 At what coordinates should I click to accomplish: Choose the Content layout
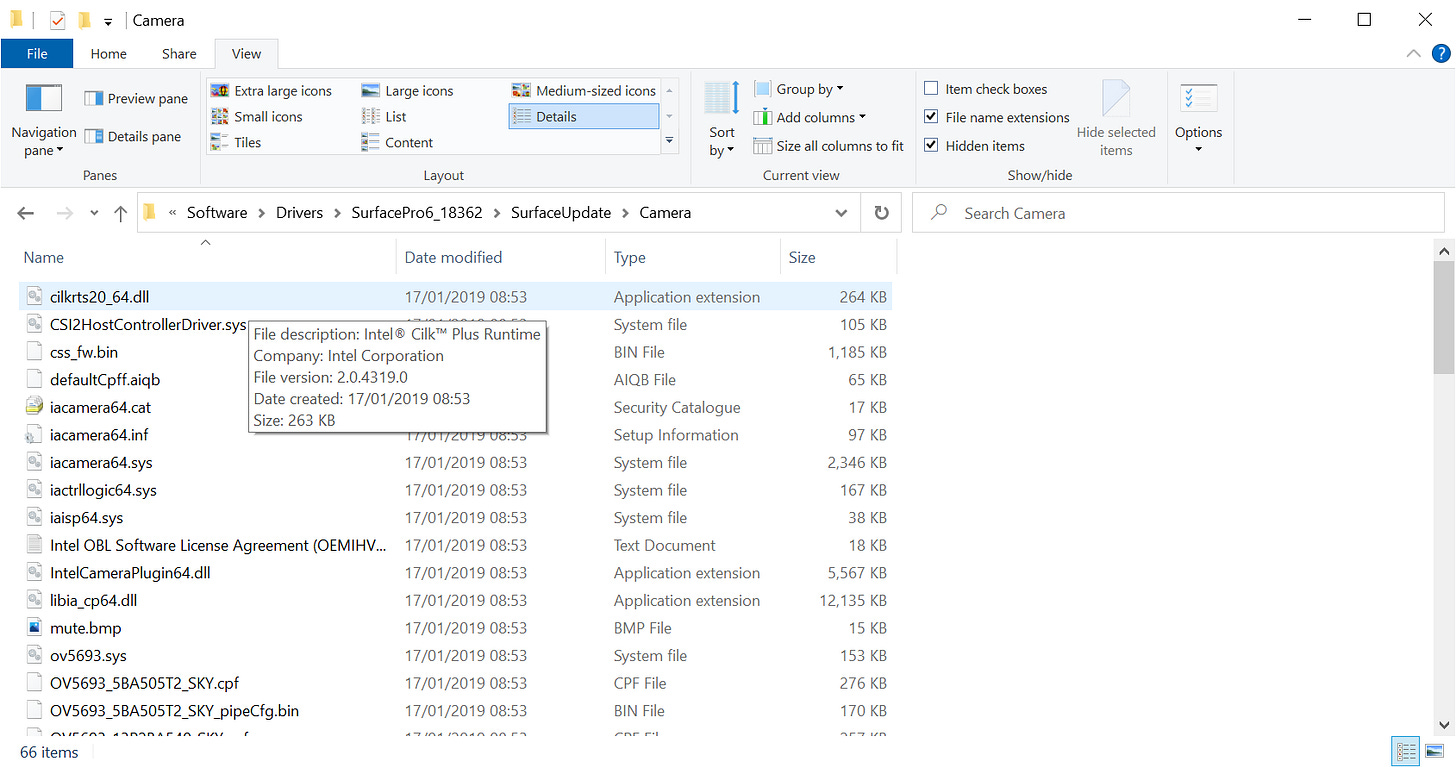(x=397, y=143)
